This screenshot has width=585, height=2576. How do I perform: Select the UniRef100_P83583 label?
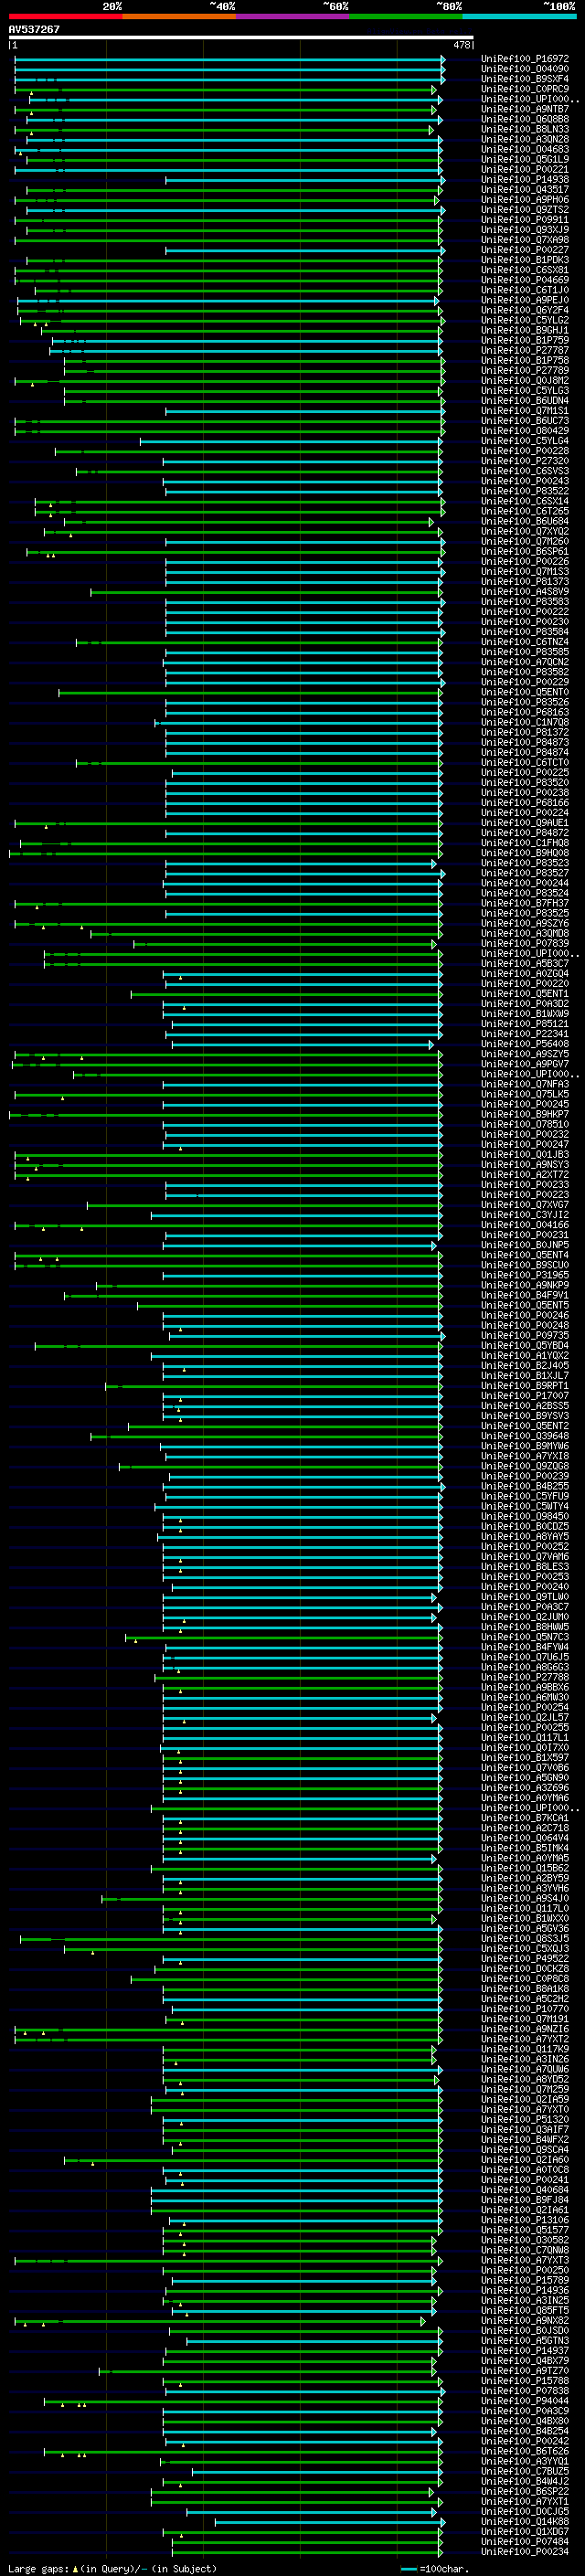click(525, 602)
